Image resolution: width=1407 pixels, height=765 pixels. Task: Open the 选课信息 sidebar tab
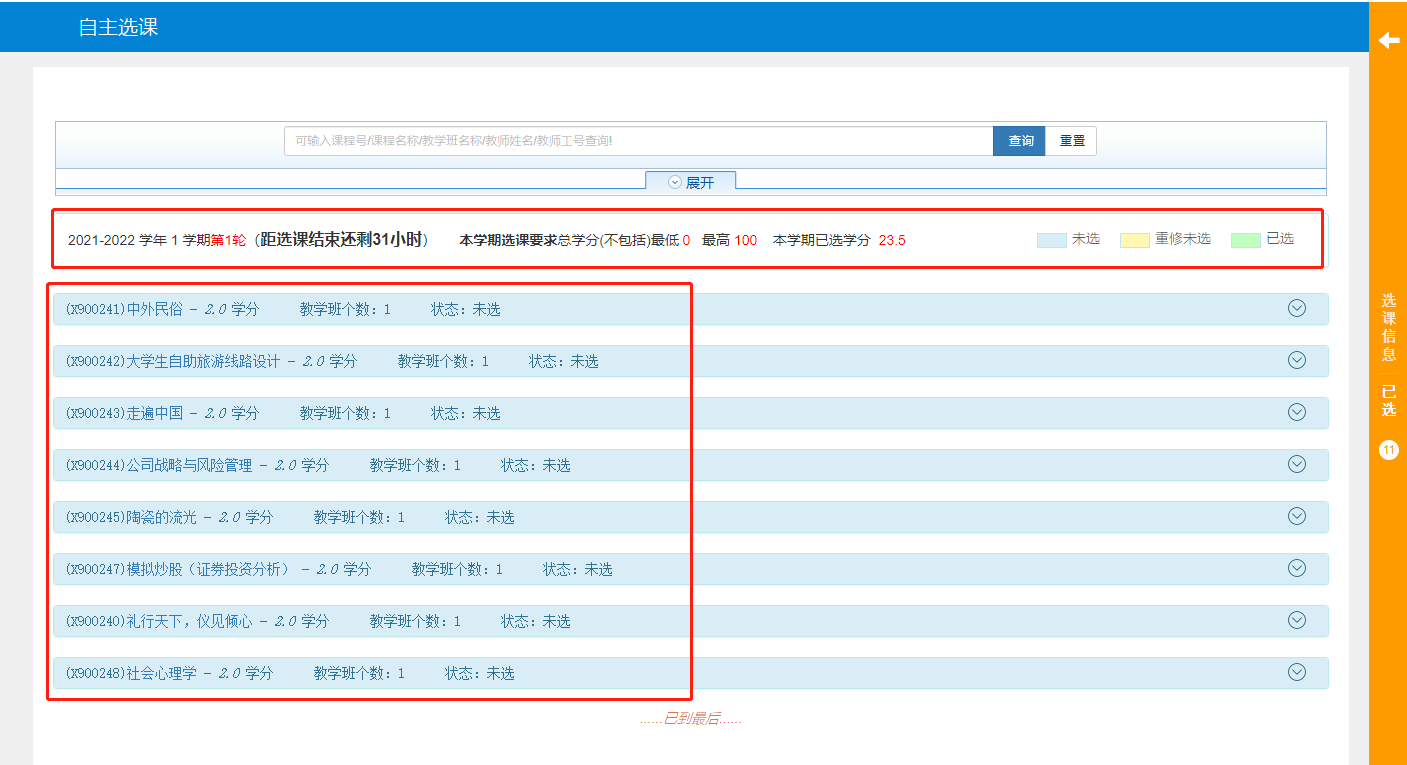pos(1388,327)
